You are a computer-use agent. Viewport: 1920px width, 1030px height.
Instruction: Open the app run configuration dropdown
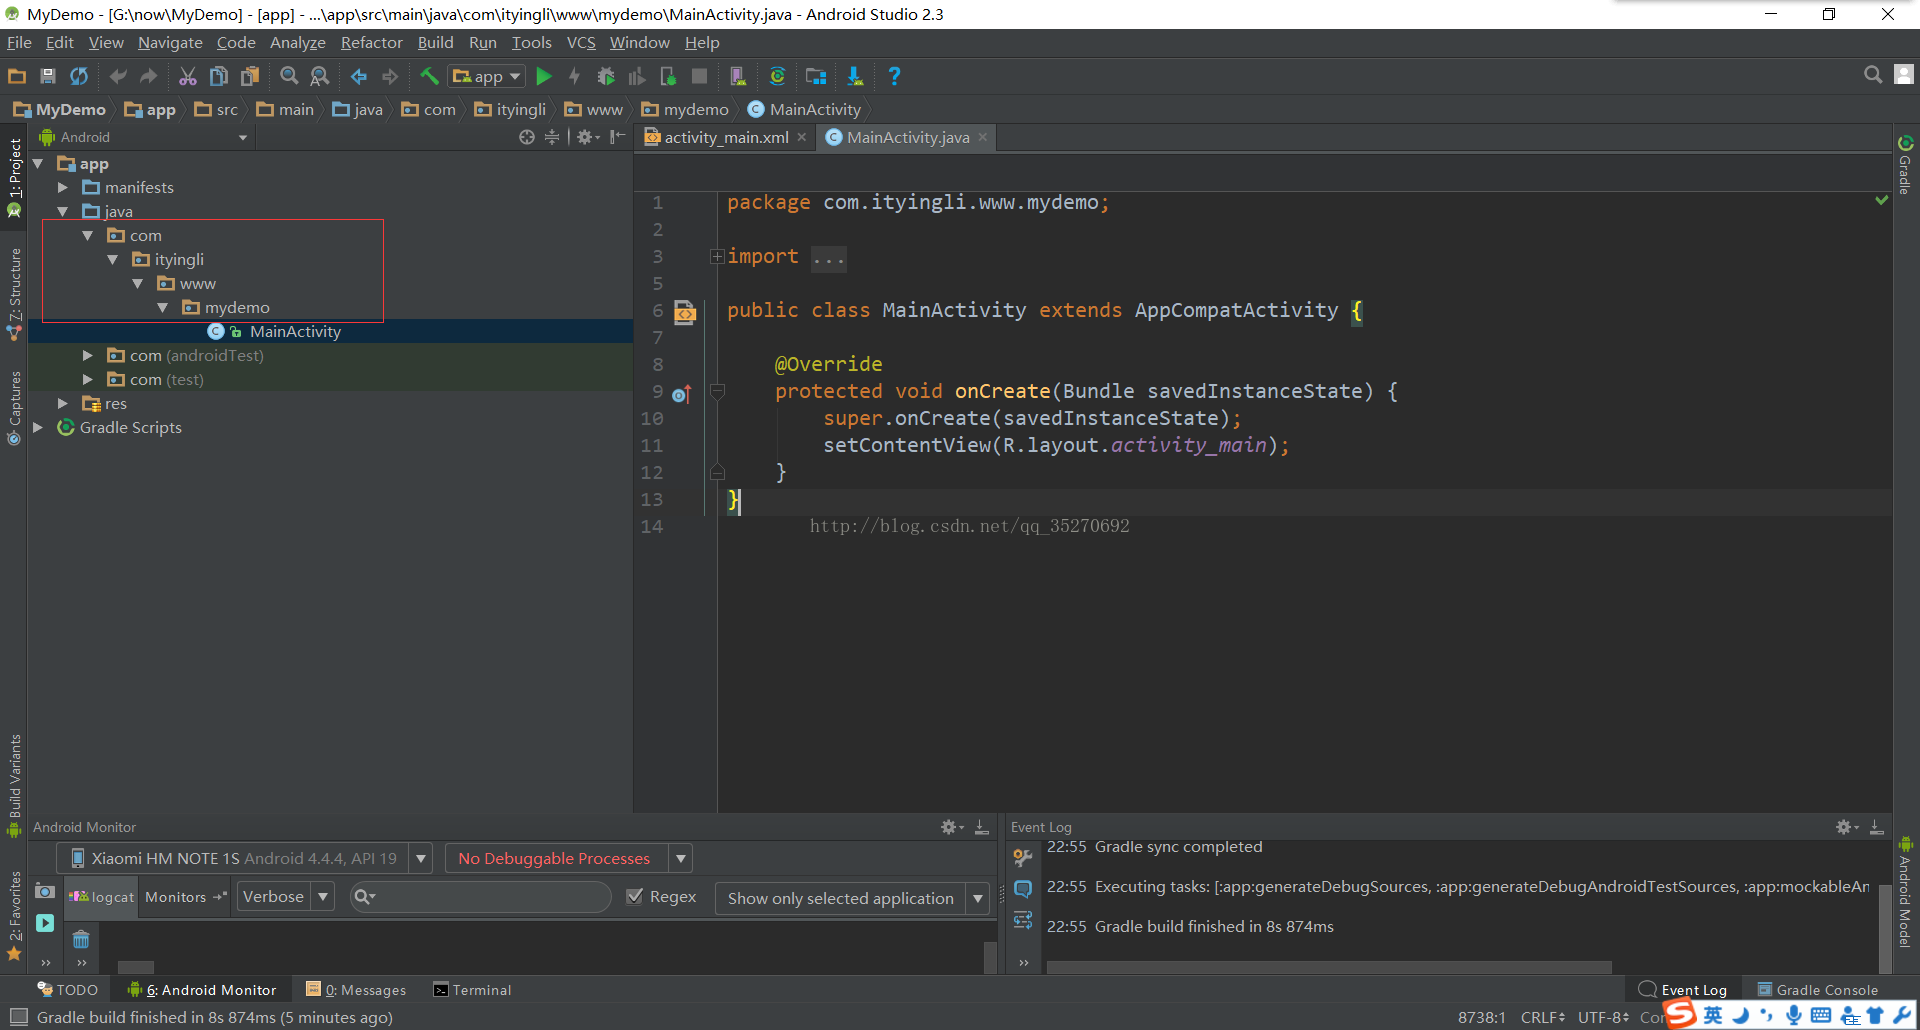(487, 76)
